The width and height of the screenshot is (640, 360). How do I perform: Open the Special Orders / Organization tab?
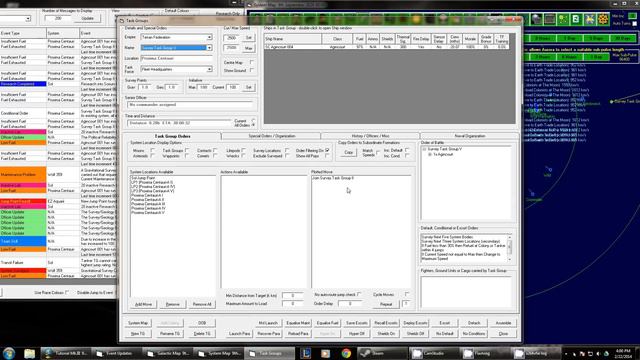pyautogui.click(x=271, y=136)
